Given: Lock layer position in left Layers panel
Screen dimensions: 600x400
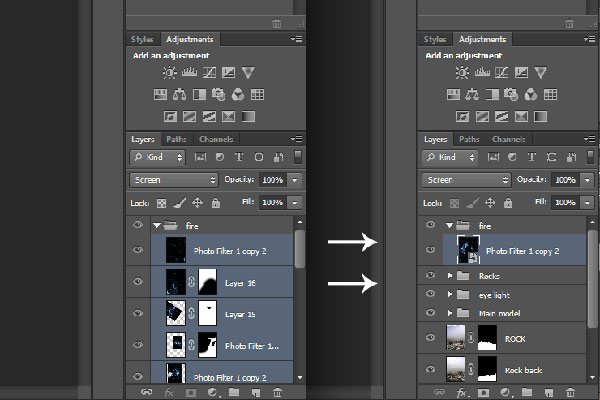Looking at the screenshot, I should click(x=197, y=203).
